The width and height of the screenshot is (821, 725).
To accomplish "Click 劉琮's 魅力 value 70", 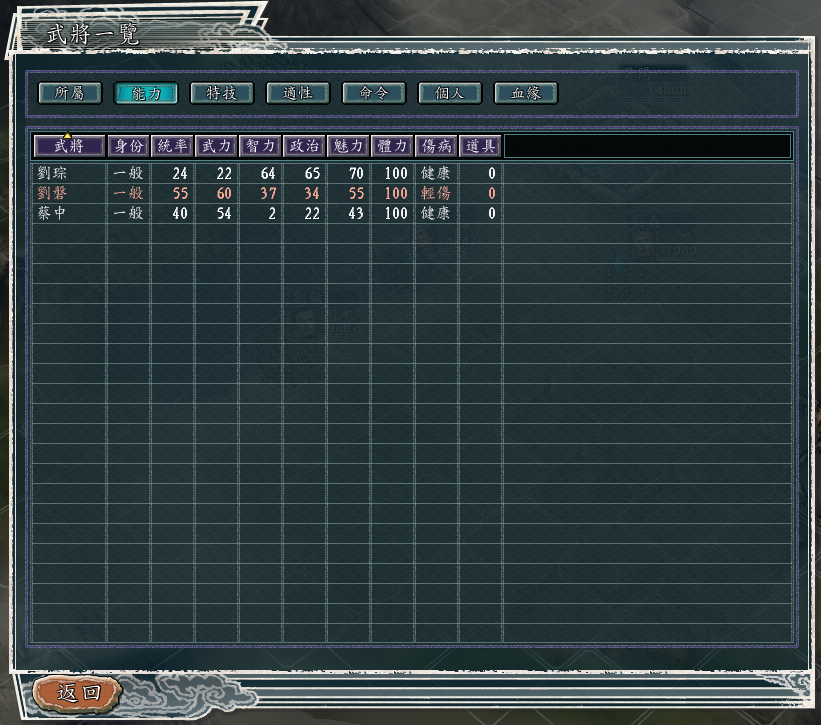I will click(x=356, y=173).
